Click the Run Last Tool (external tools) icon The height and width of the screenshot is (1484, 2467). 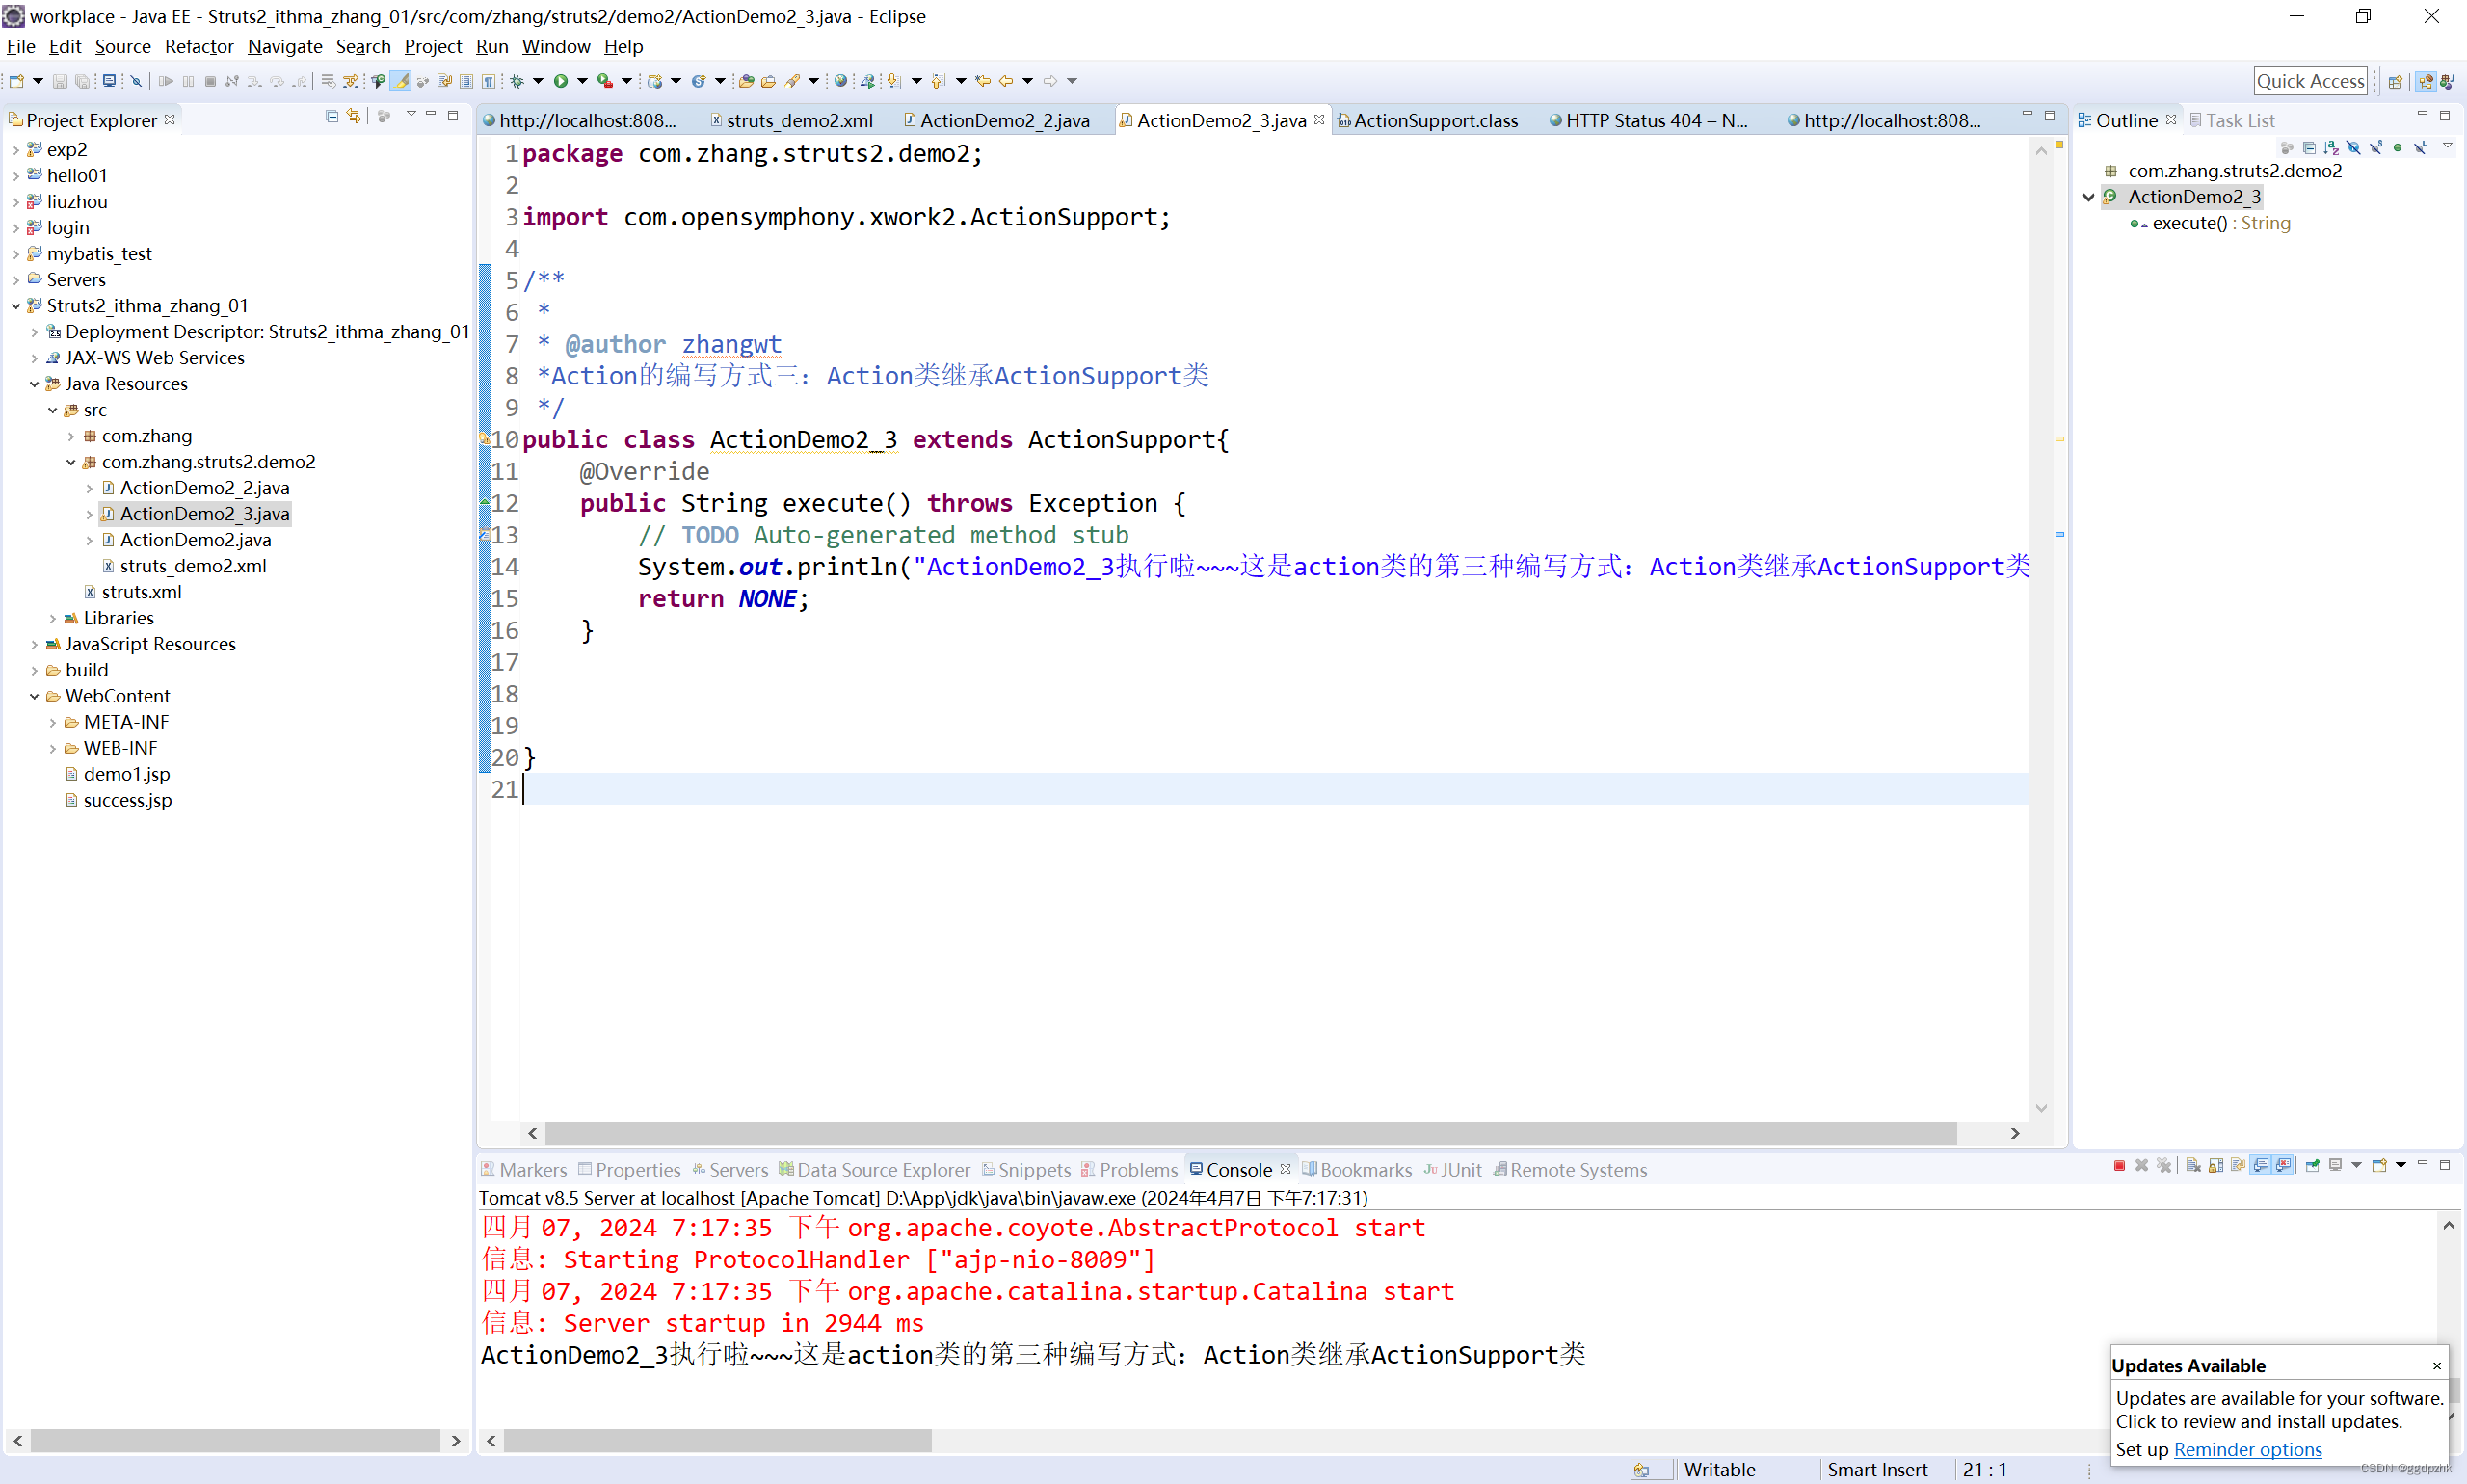pyautogui.click(x=605, y=81)
